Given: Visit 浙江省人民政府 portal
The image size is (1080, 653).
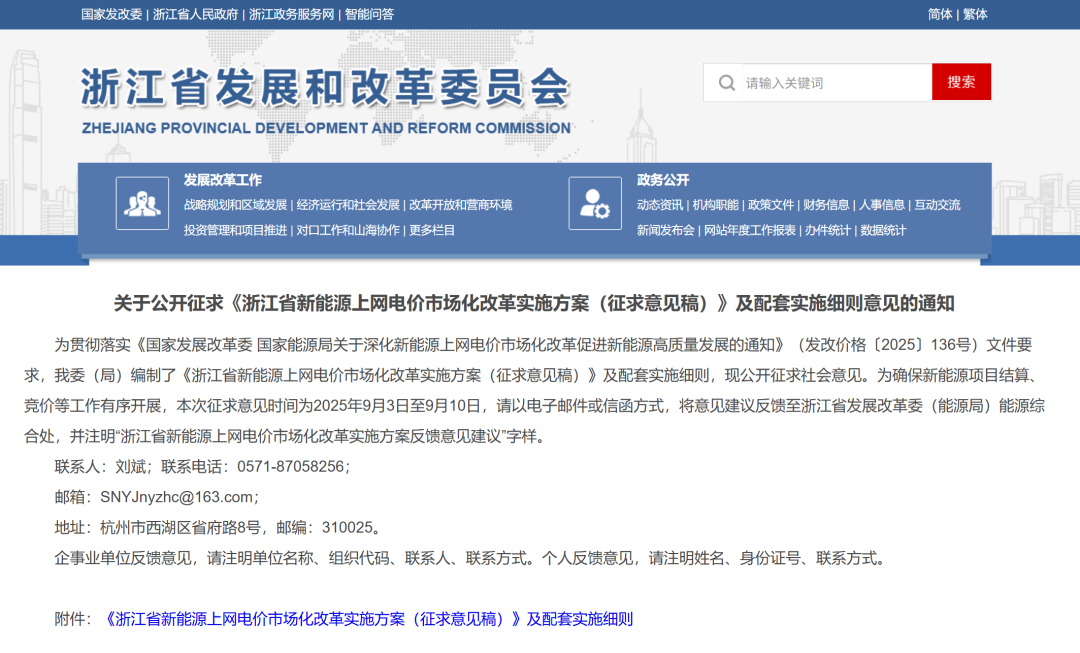Looking at the screenshot, I should (196, 15).
